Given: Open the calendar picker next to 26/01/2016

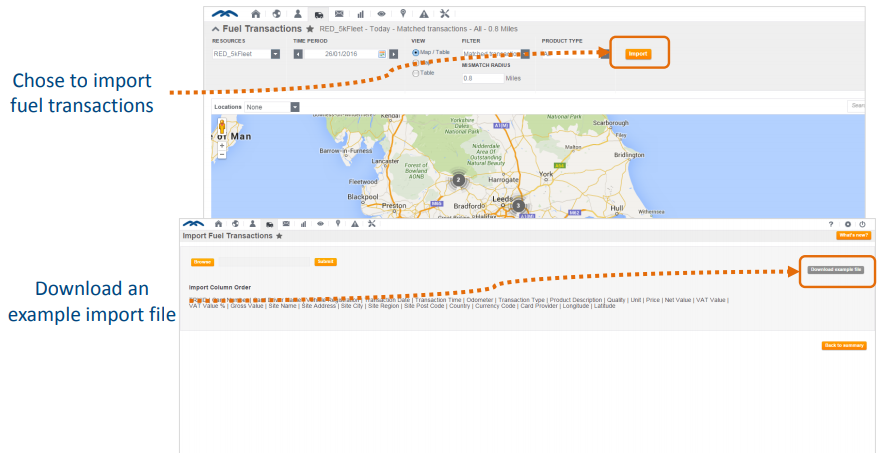Looking at the screenshot, I should (x=382, y=54).
